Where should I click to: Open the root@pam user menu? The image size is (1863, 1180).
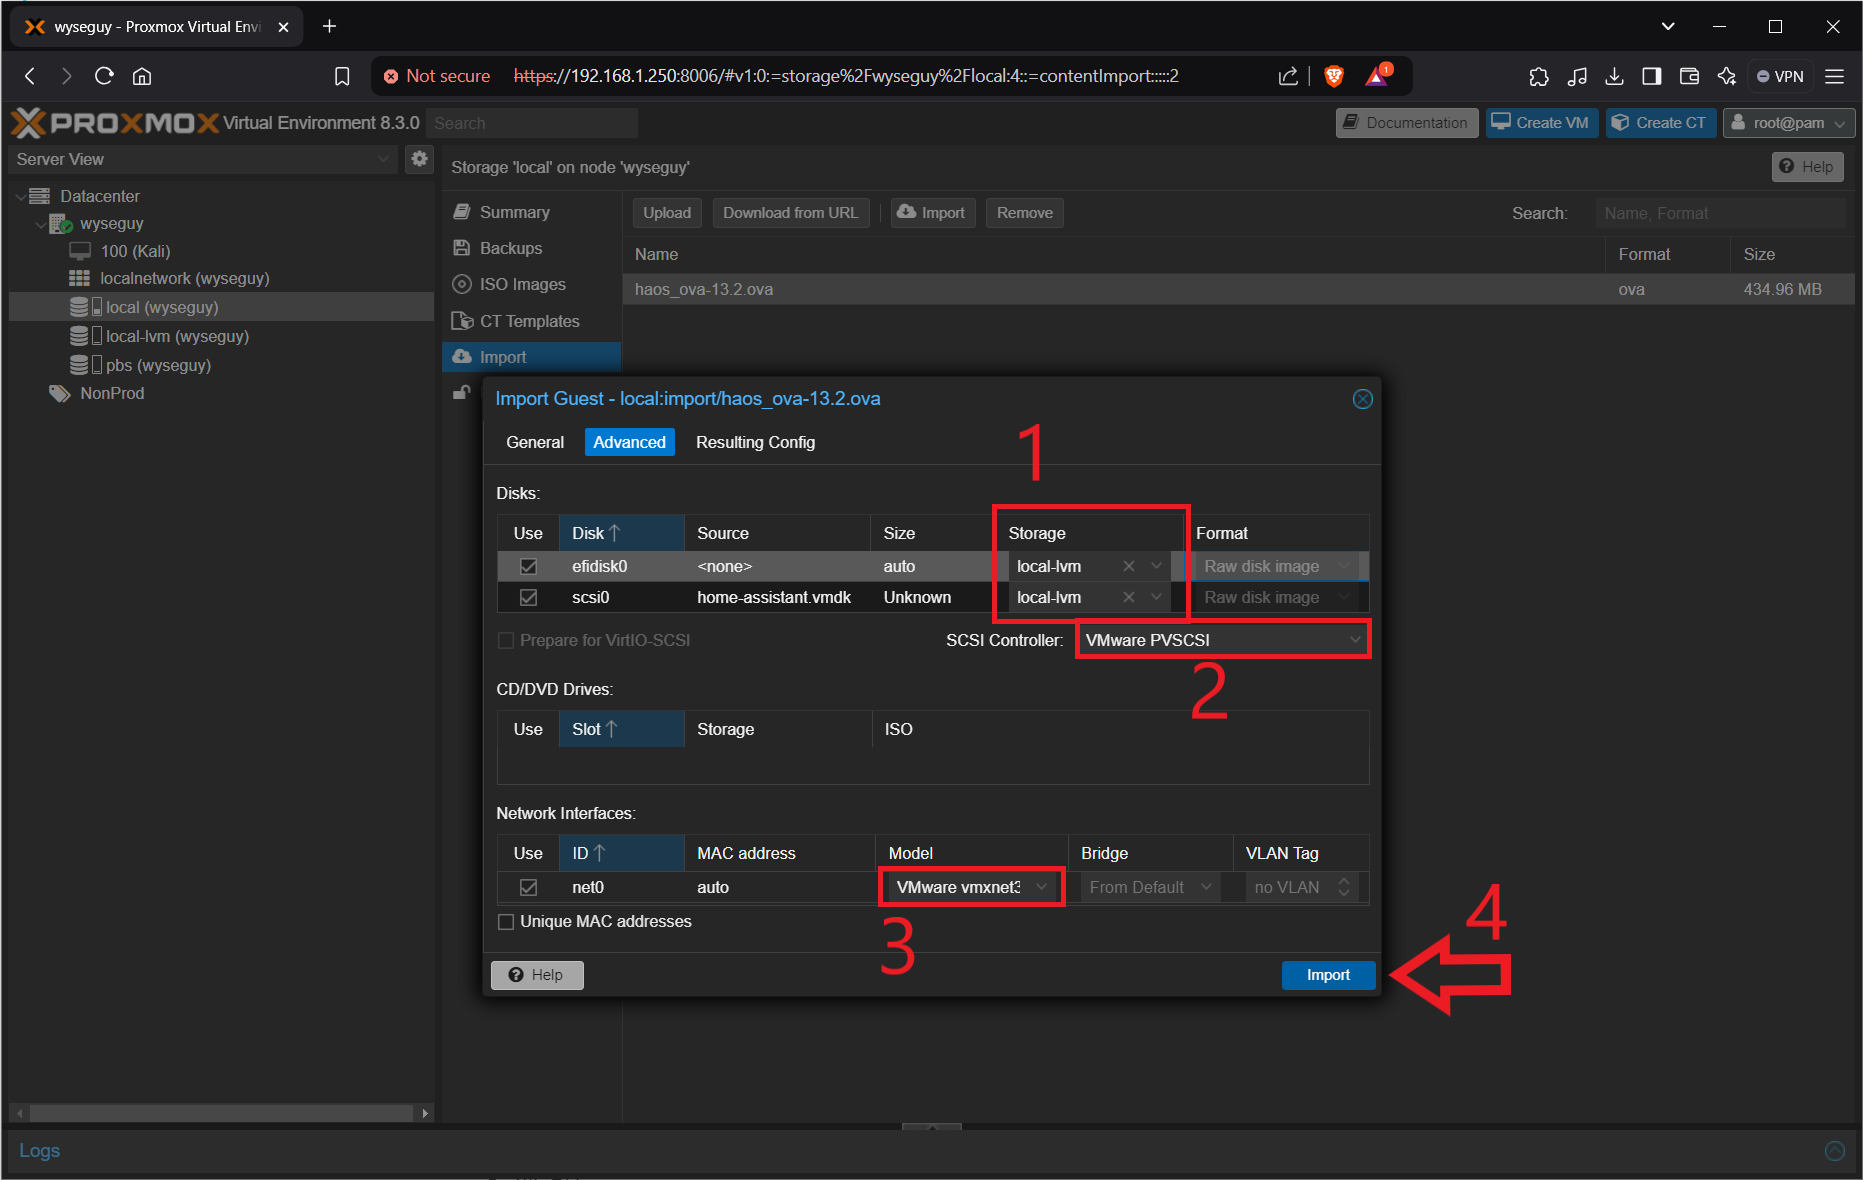(1788, 123)
